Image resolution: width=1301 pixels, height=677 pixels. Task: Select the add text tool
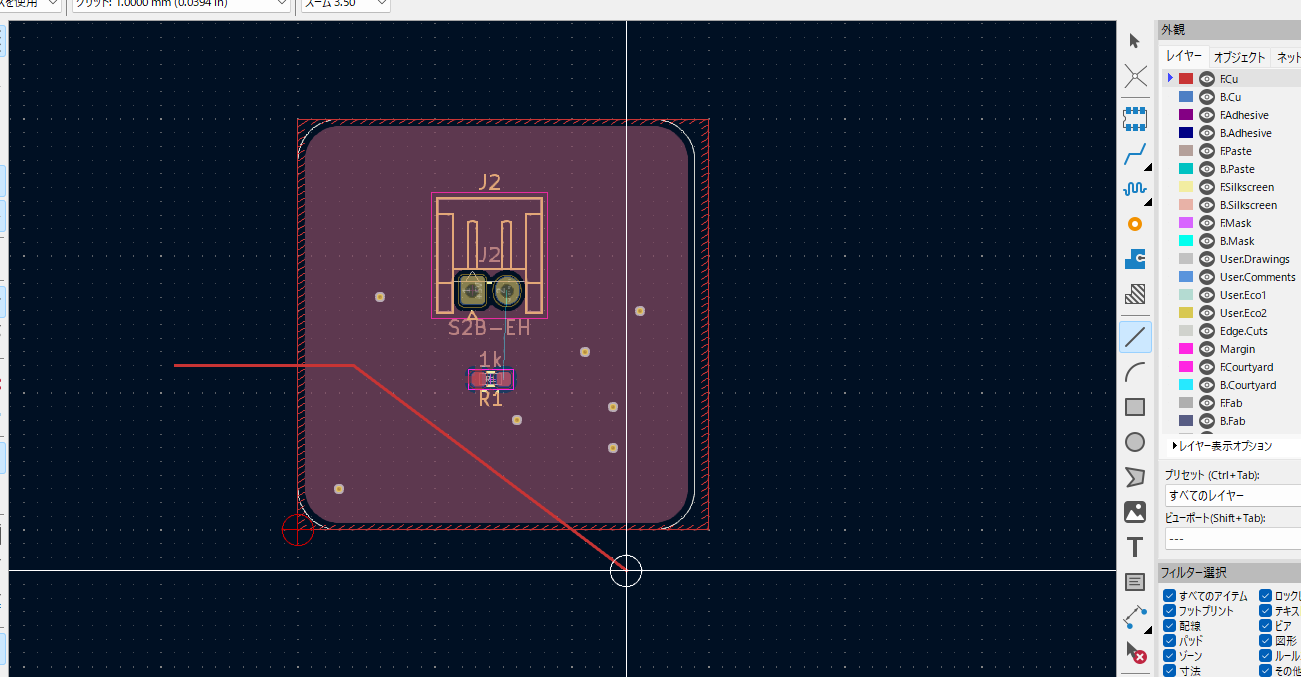pyautogui.click(x=1135, y=547)
